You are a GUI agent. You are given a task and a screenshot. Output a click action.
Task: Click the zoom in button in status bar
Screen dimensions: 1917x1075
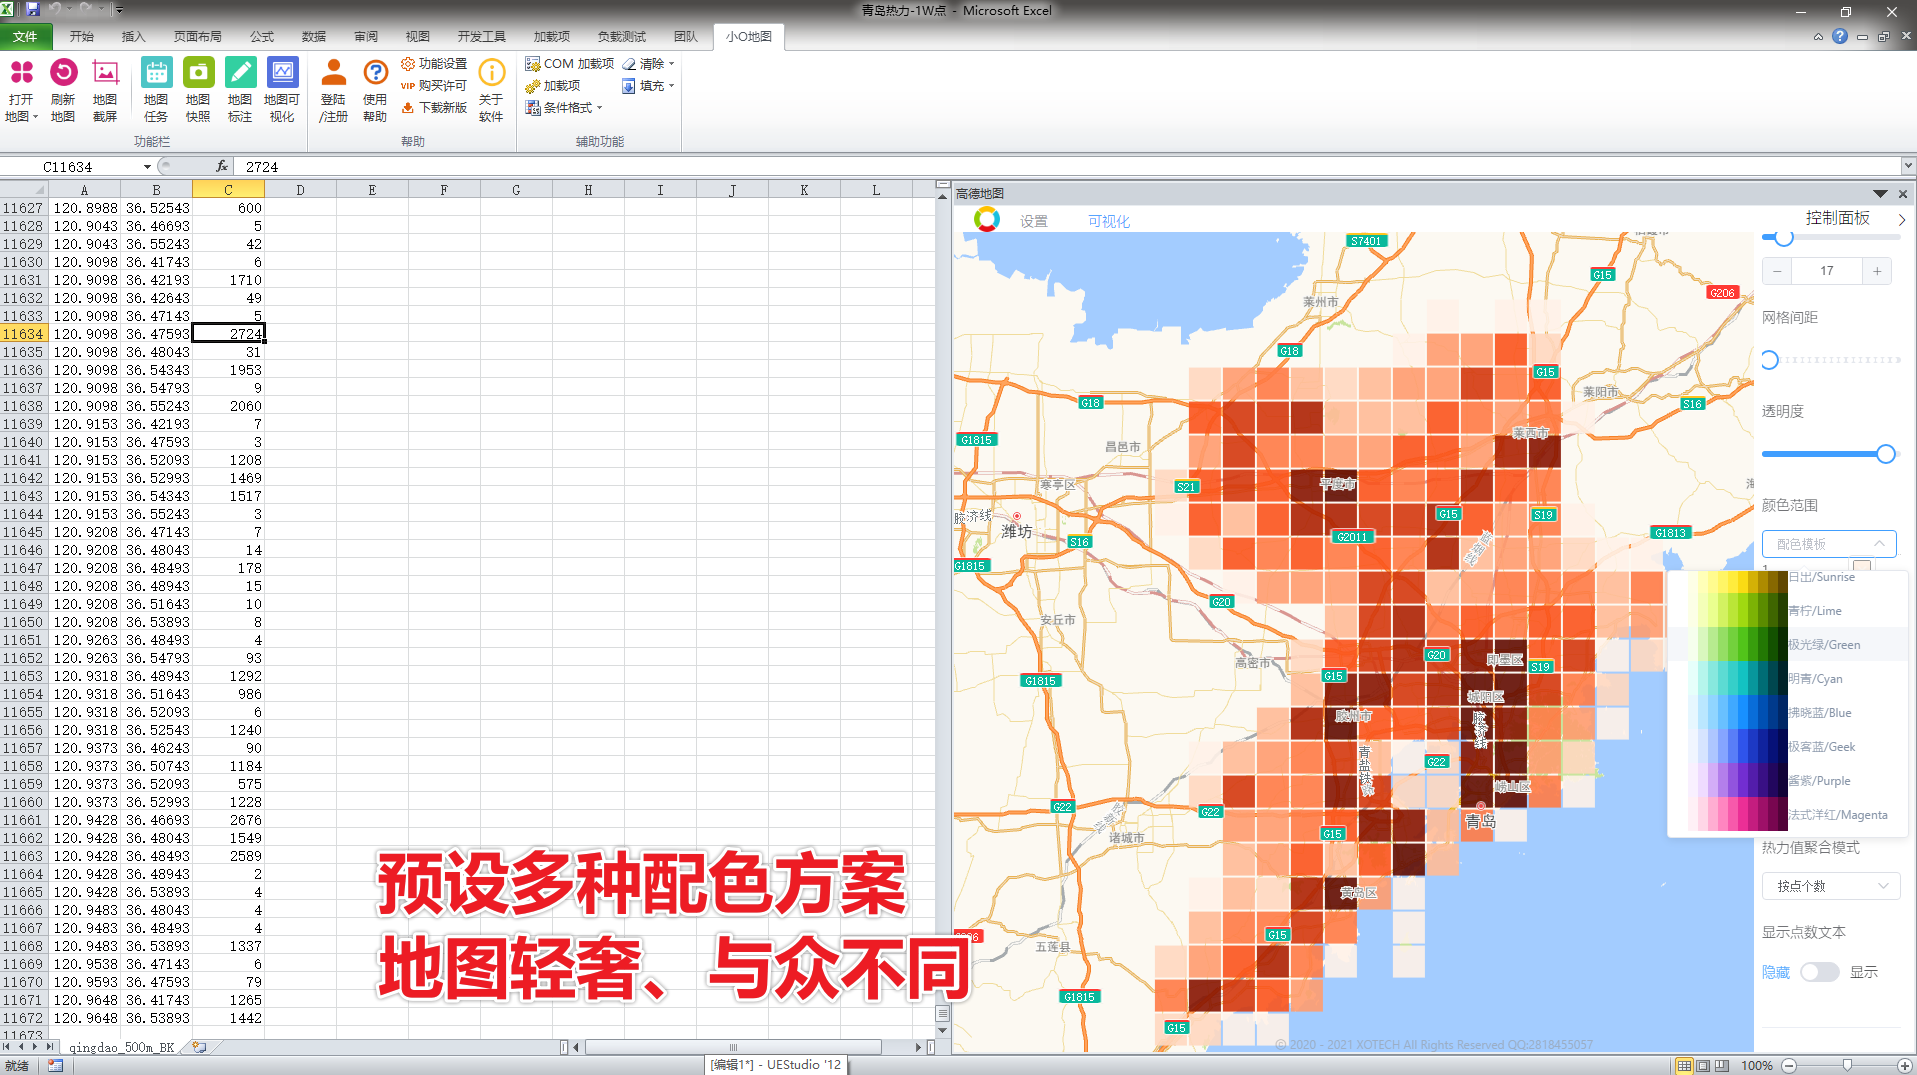click(1905, 1066)
